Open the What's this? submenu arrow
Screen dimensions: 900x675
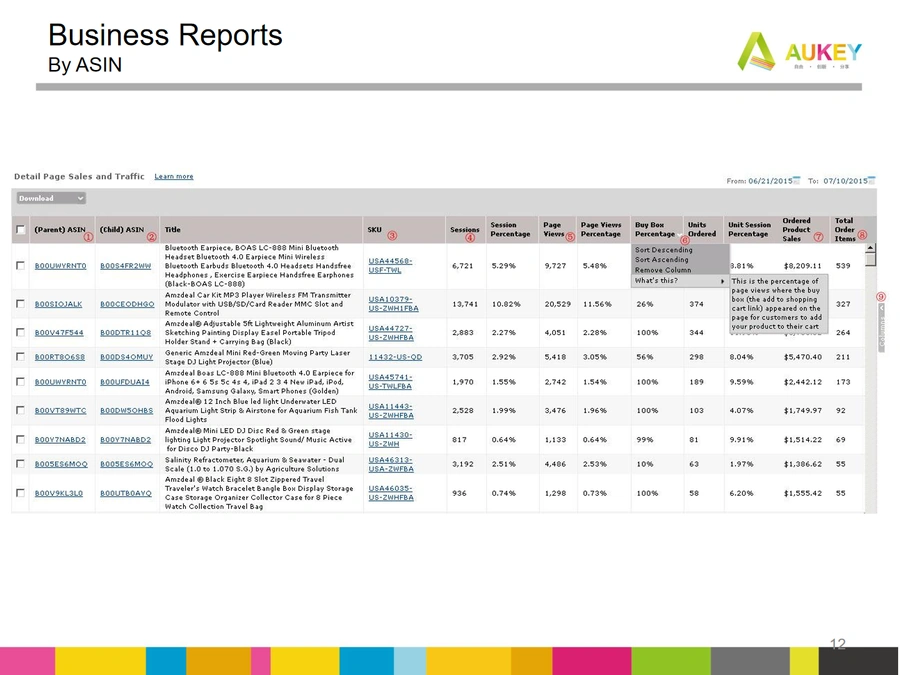point(723,281)
